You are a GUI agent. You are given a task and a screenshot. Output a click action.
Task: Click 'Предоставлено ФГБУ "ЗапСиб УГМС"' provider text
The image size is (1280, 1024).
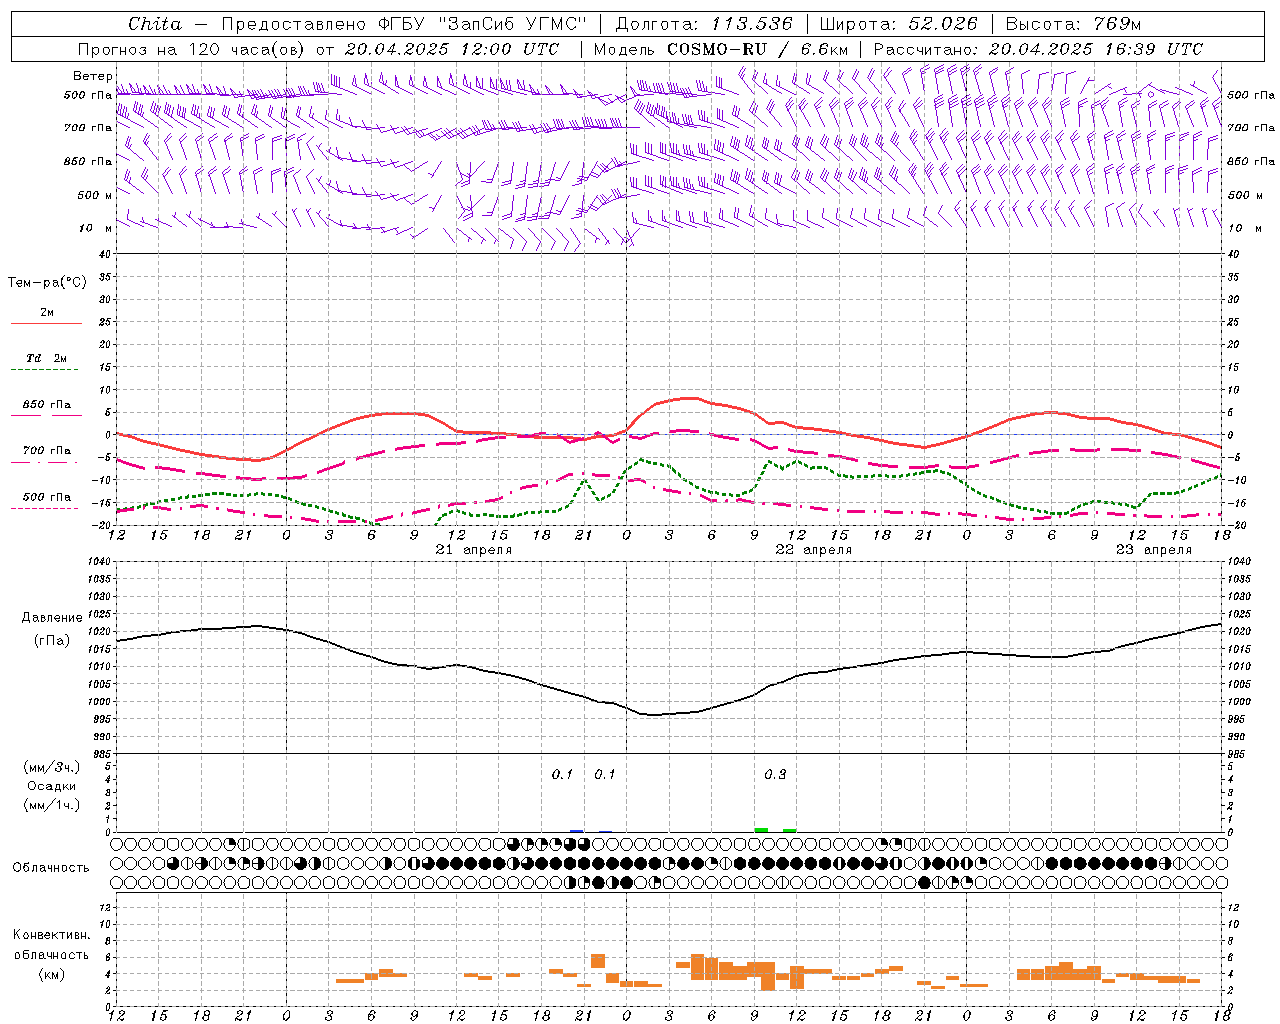[x=404, y=24]
